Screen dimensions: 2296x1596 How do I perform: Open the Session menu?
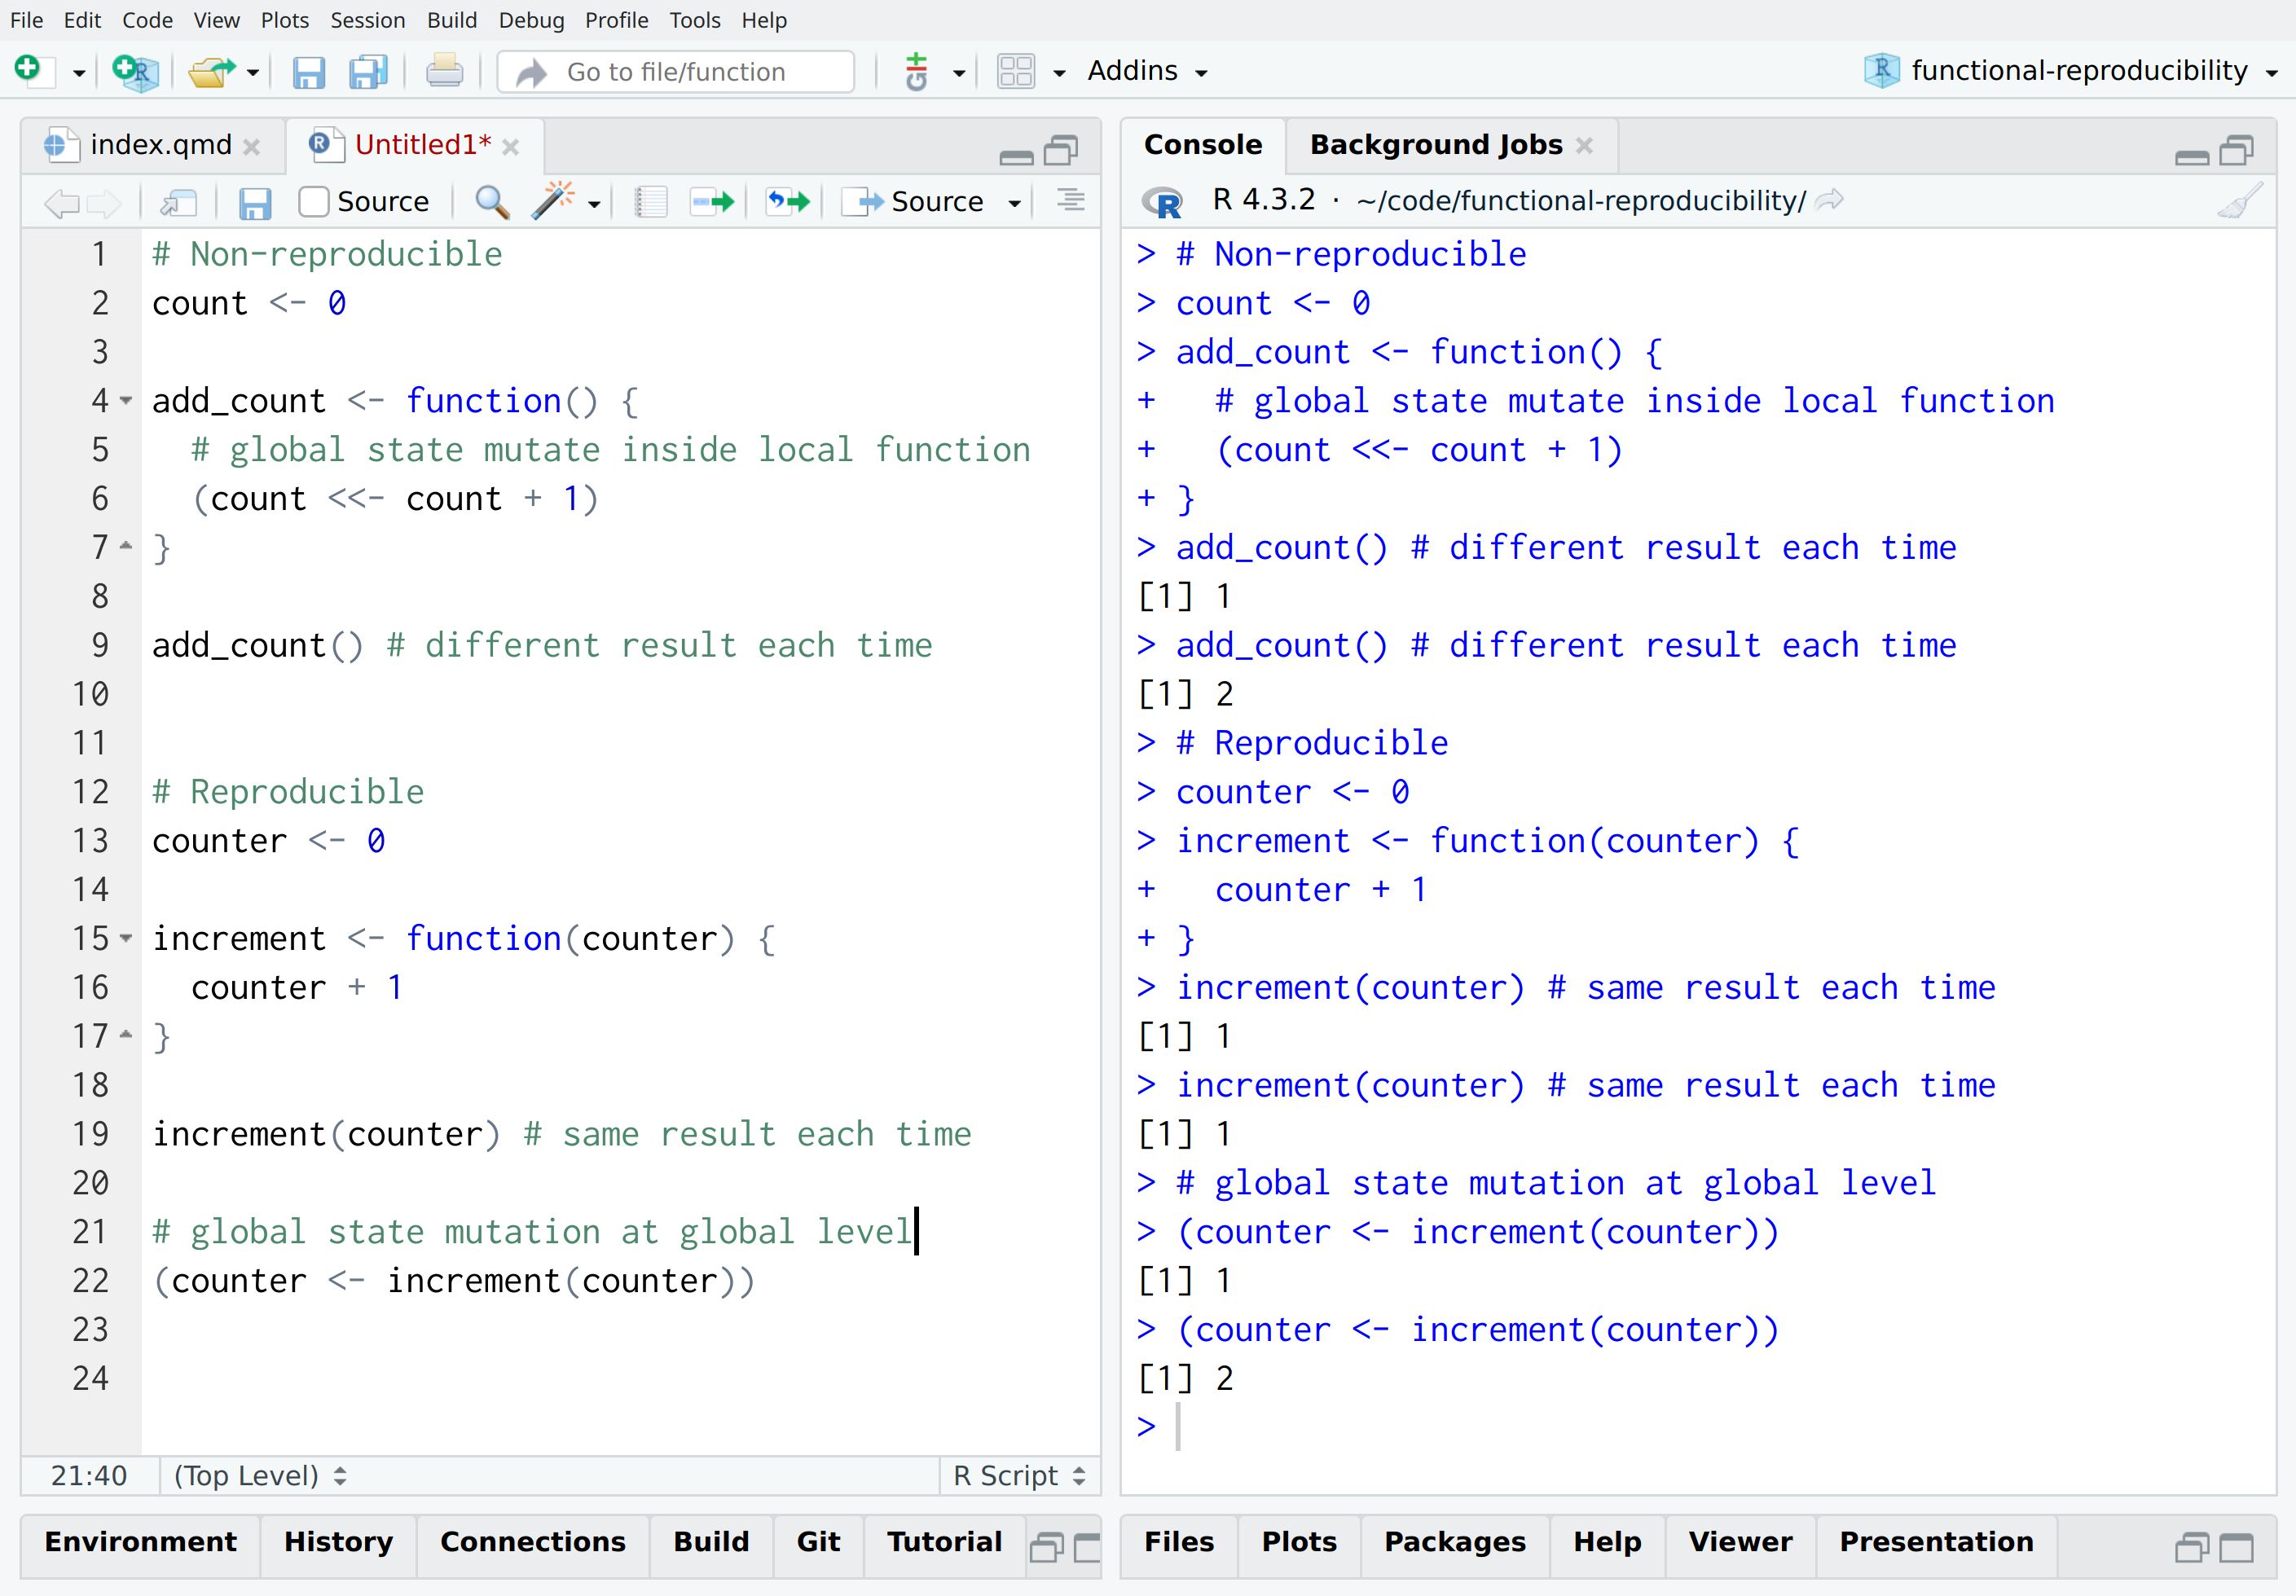(x=367, y=20)
